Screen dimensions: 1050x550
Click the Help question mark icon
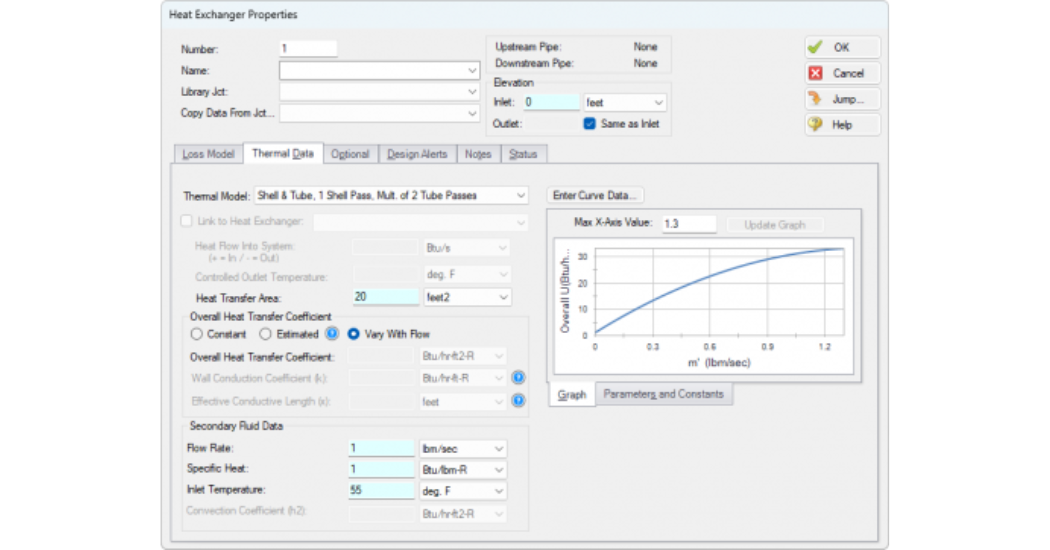pos(816,125)
